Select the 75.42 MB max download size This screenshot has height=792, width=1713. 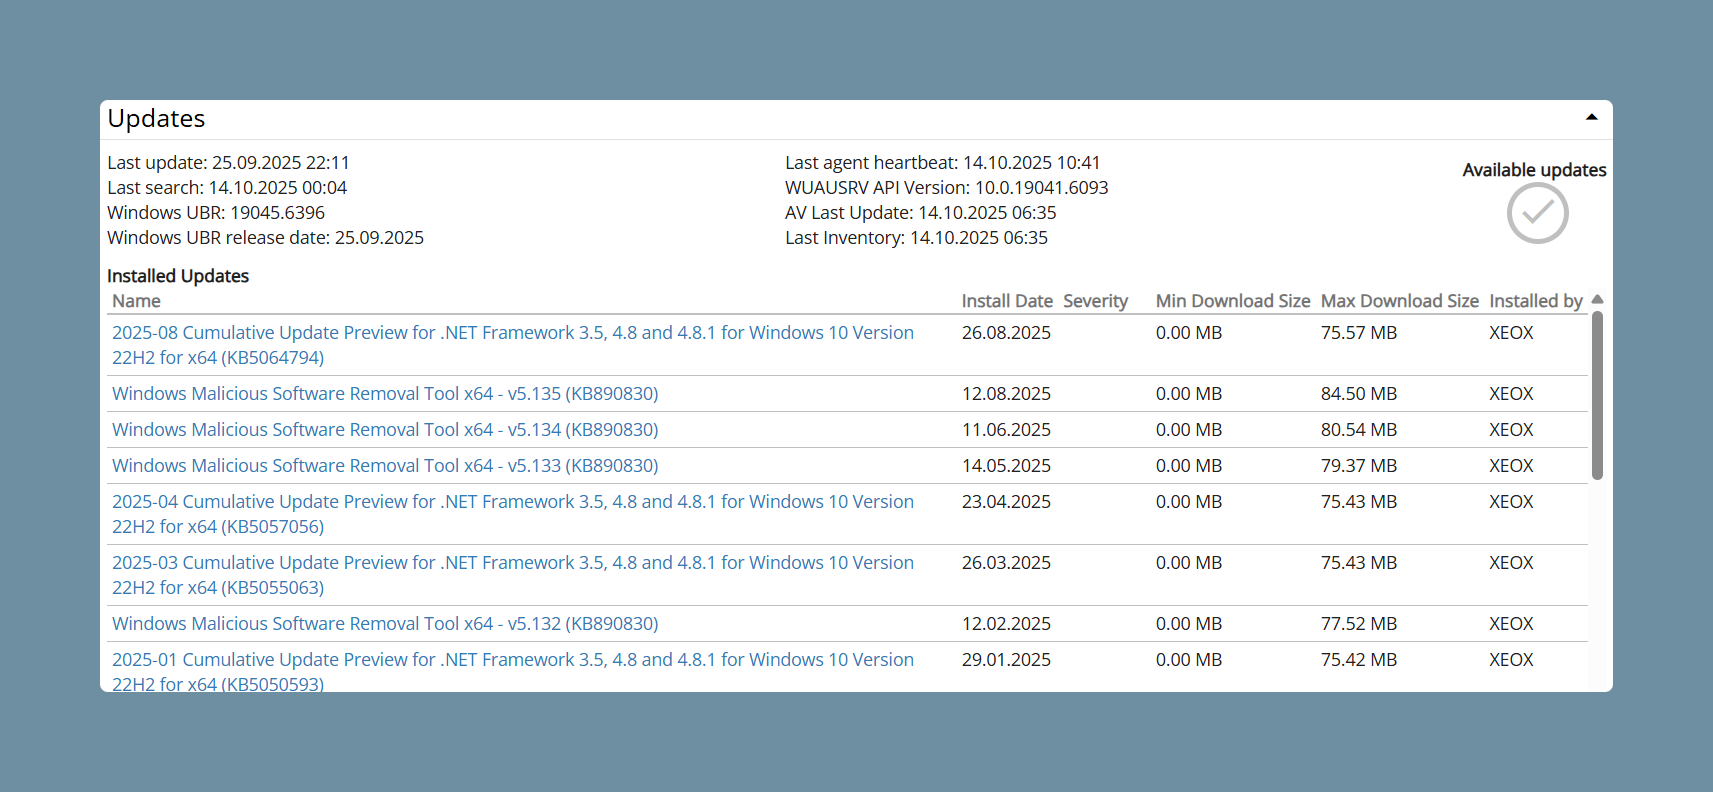point(1359,660)
